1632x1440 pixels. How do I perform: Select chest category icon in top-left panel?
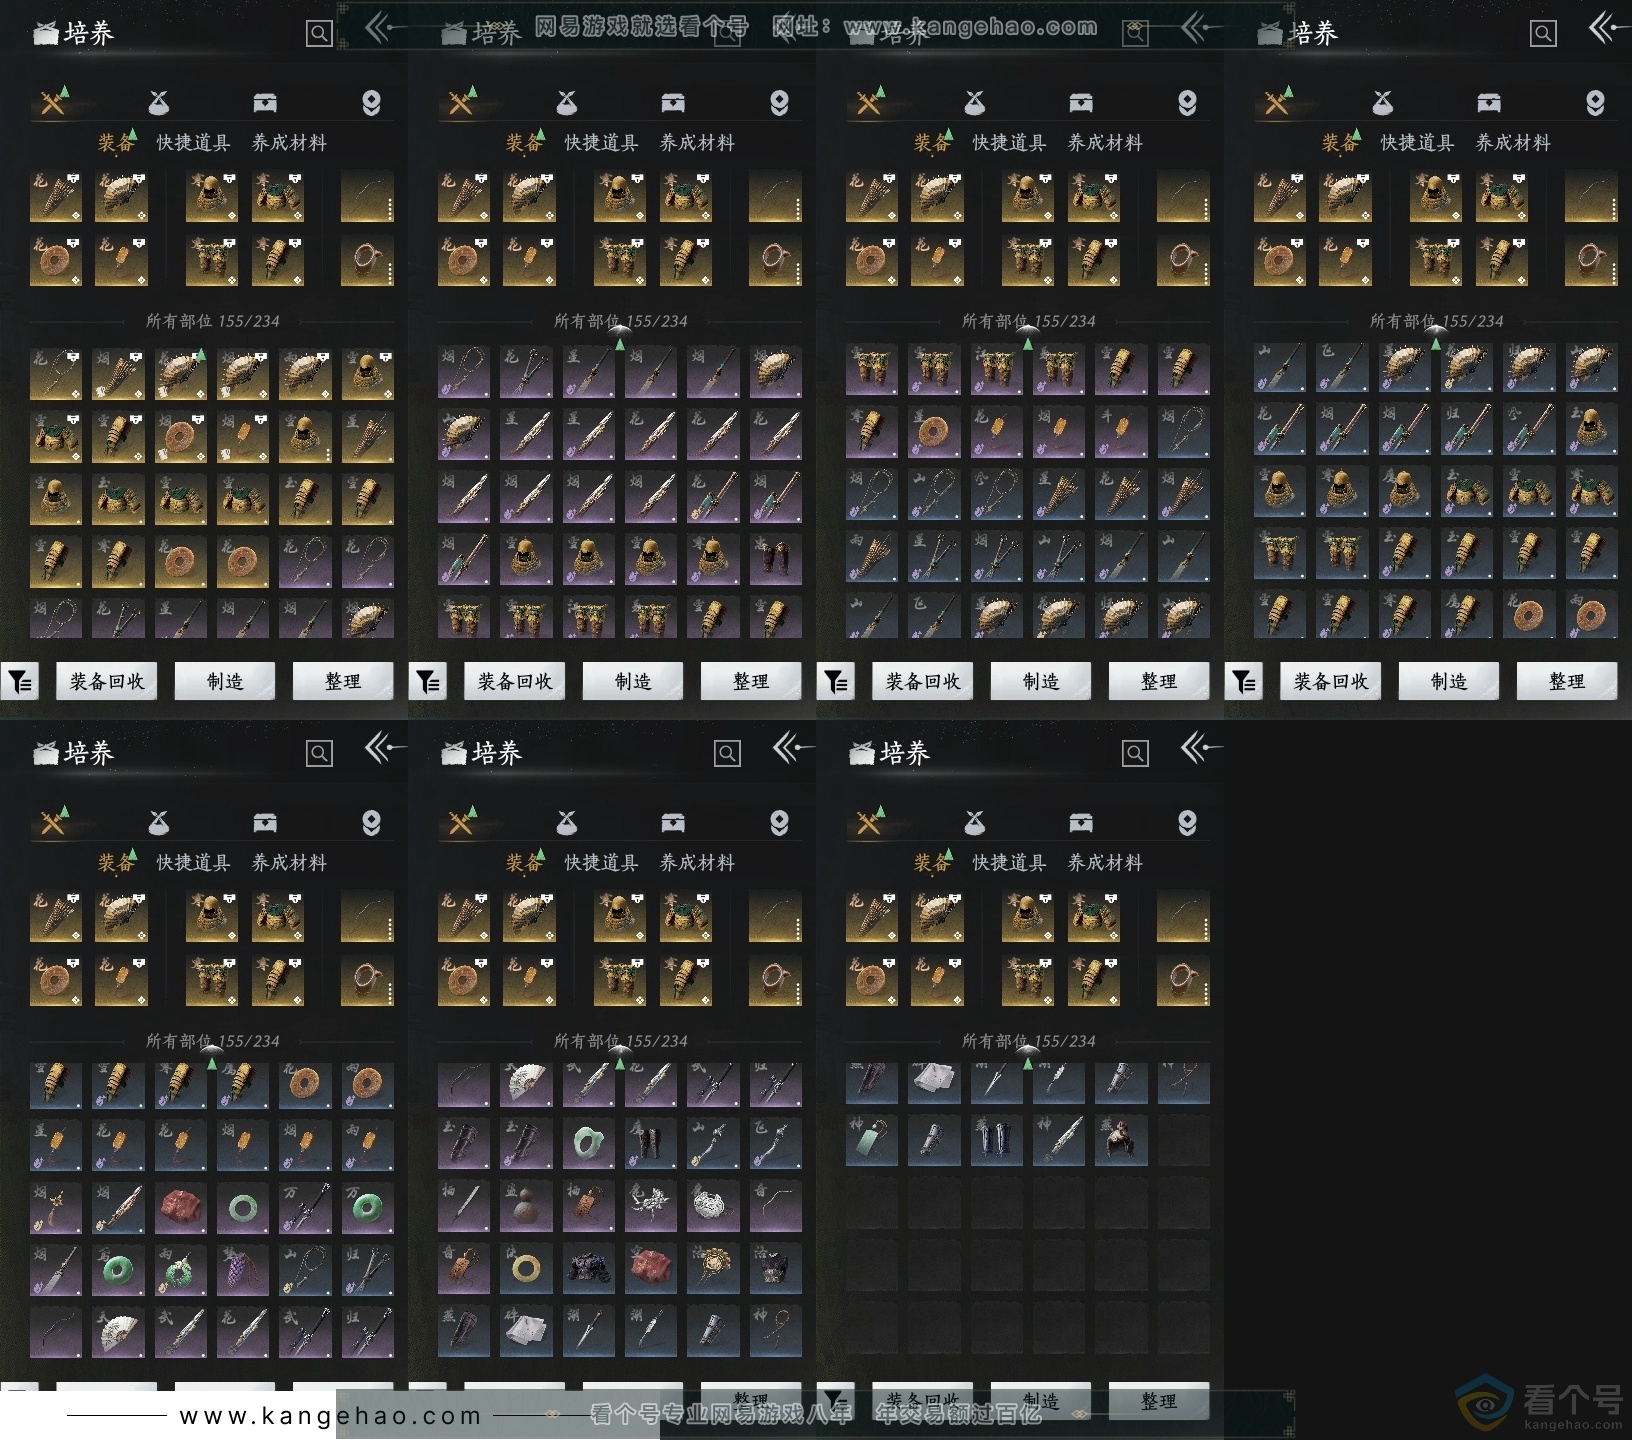[x=265, y=102]
